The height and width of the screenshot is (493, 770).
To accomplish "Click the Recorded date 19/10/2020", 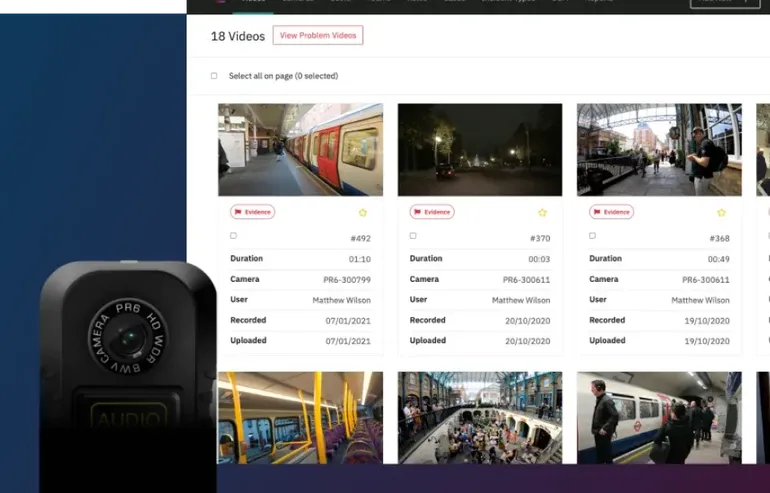I will pos(707,321).
